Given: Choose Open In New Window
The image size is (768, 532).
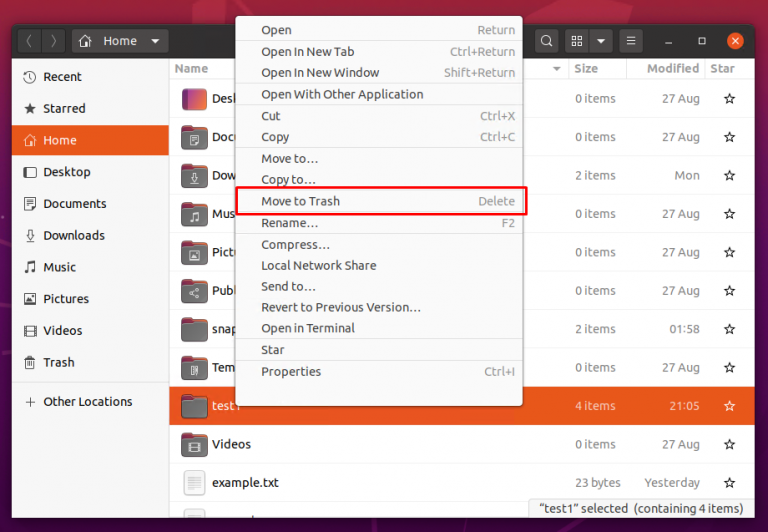Looking at the screenshot, I should [x=379, y=73].
